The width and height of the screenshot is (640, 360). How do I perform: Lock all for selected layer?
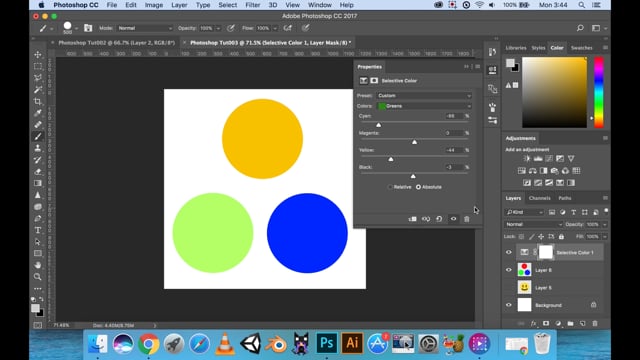[561, 237]
